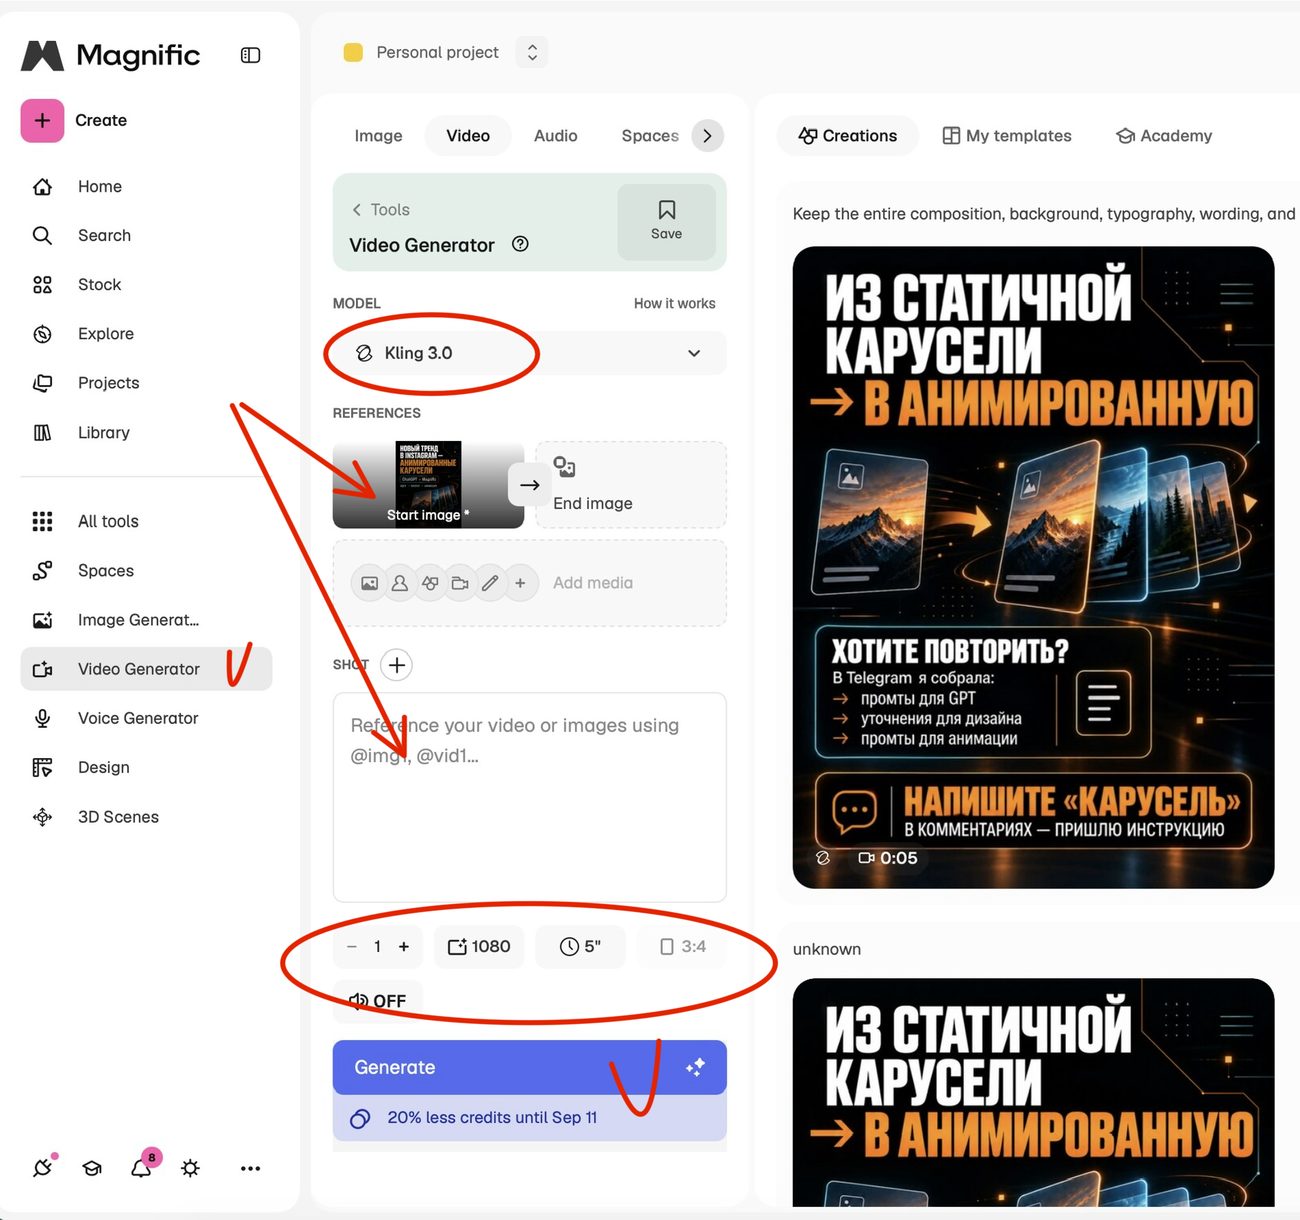
Task: Increase generation count with plus
Action: pyautogui.click(x=404, y=946)
